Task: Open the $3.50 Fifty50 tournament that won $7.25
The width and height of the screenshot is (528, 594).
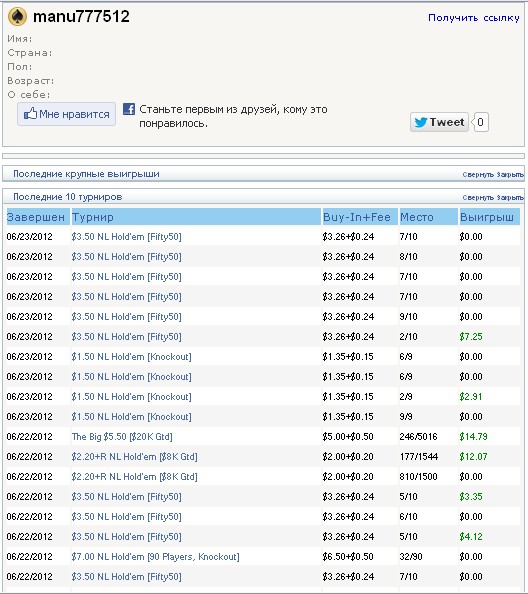Action: click(127, 336)
